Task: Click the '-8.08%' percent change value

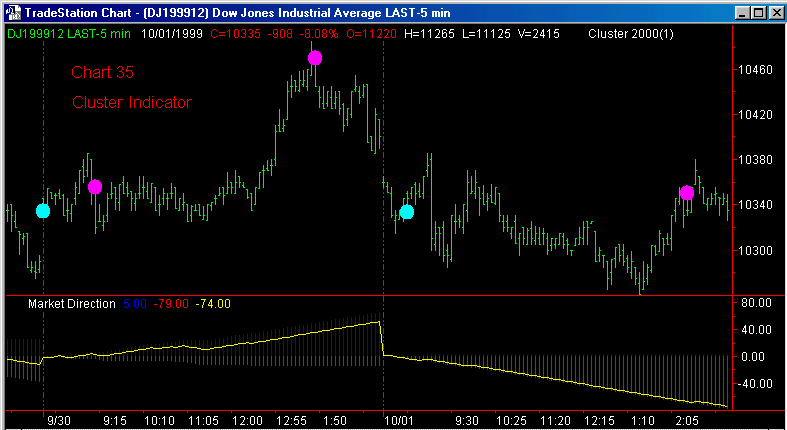Action: pos(319,34)
